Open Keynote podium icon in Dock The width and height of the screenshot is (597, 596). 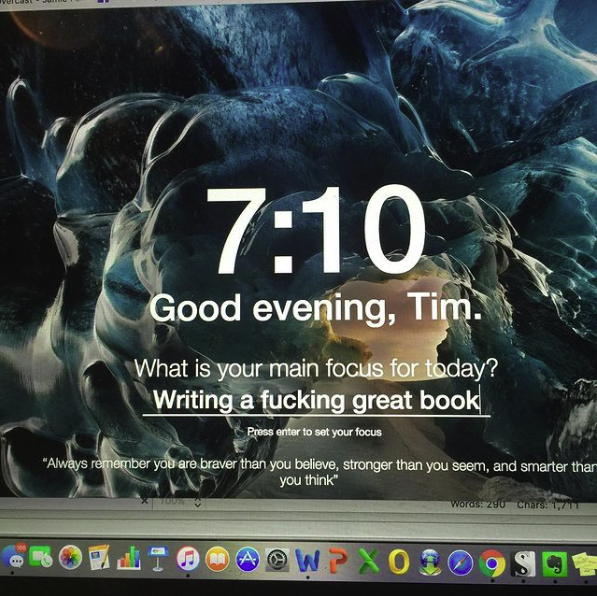click(158, 558)
